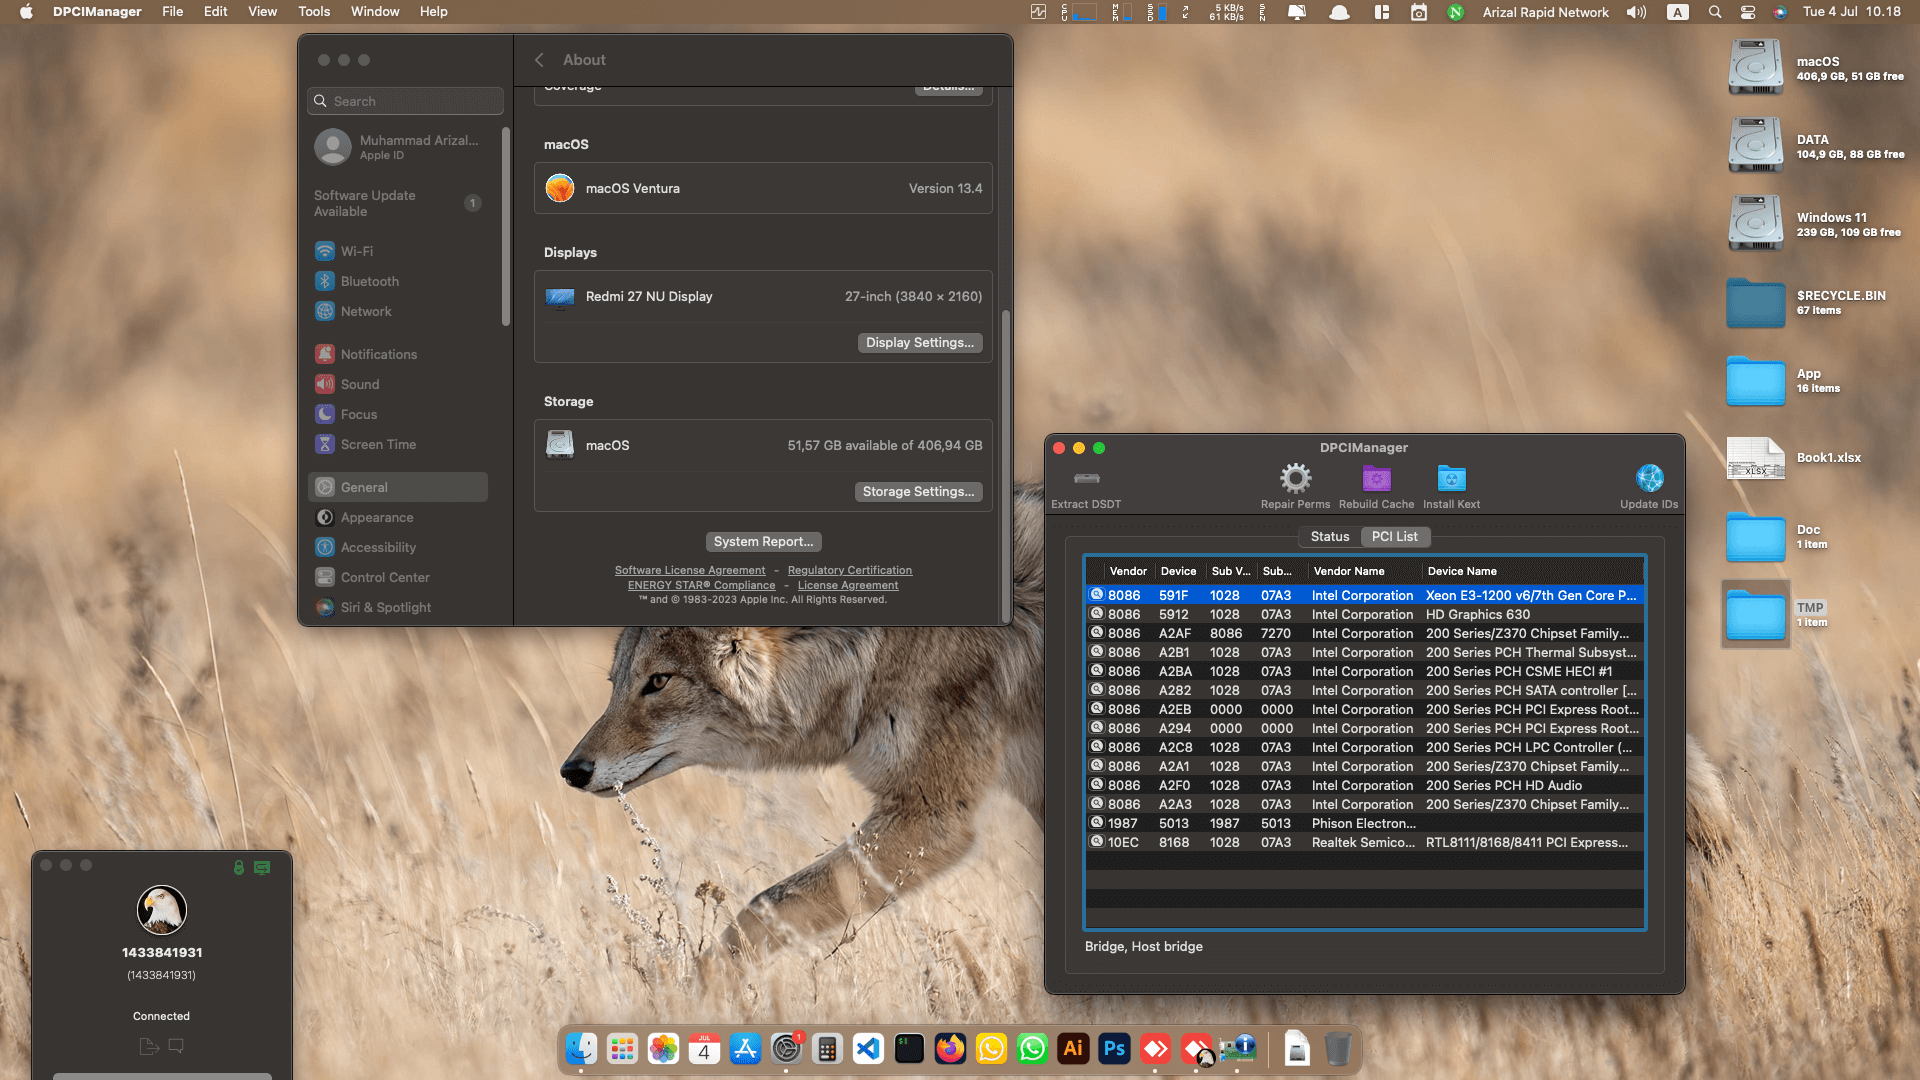
Task: Click Extract DSDT in DPCIManager toolbar
Action: click(x=1086, y=488)
